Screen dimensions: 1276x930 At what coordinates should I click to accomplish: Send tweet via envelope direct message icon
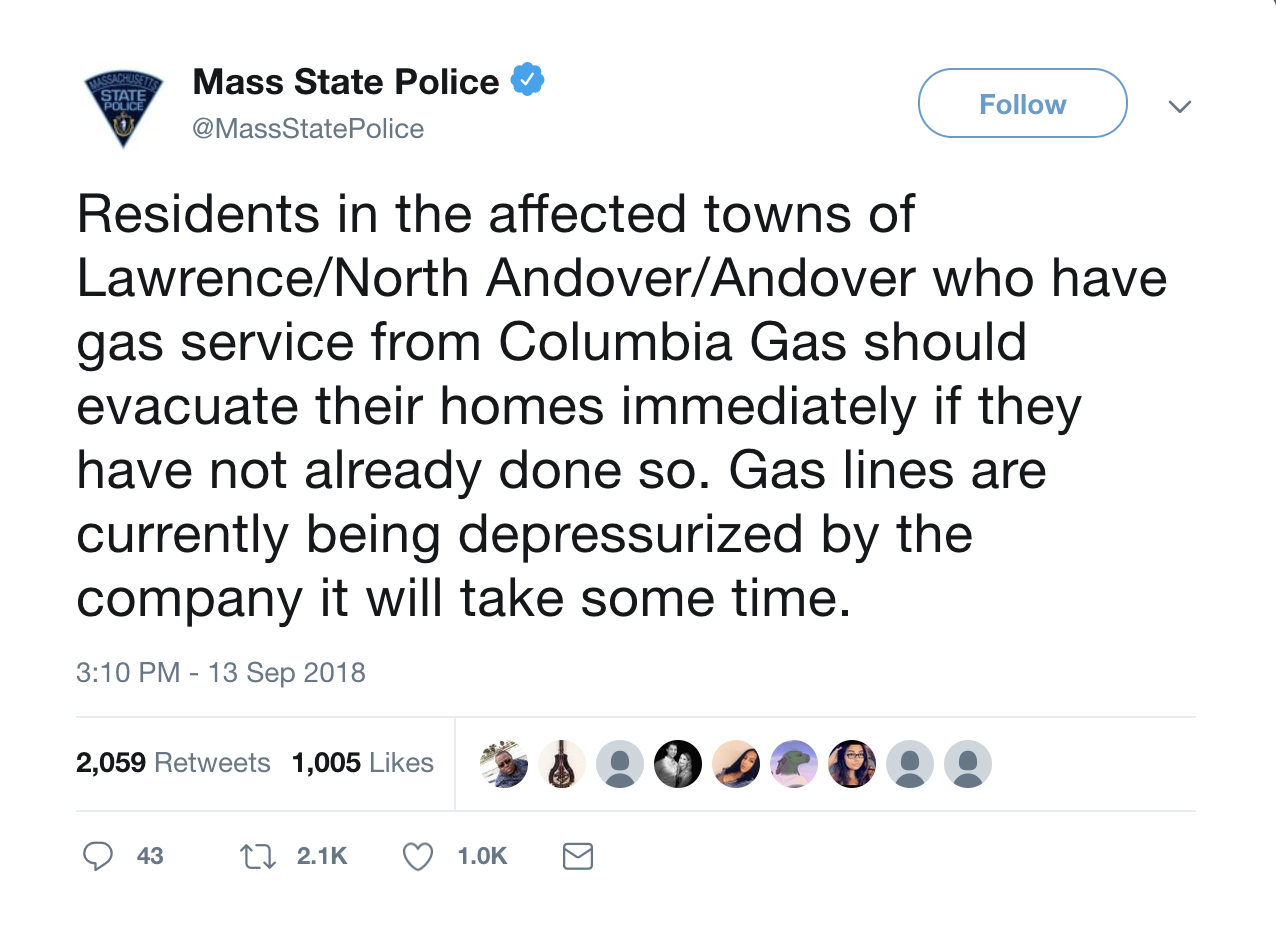(578, 856)
